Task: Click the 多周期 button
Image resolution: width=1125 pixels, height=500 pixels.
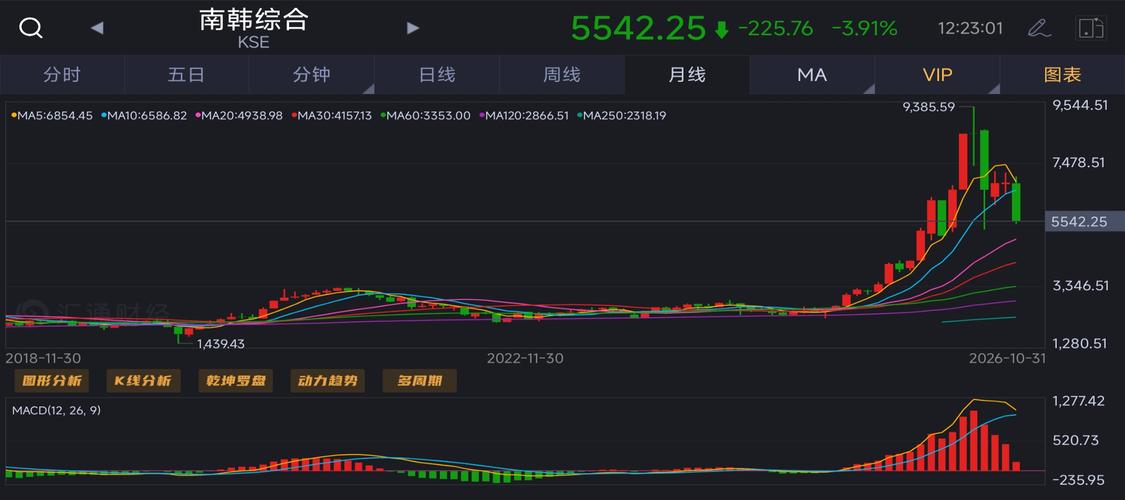Action: click(420, 381)
